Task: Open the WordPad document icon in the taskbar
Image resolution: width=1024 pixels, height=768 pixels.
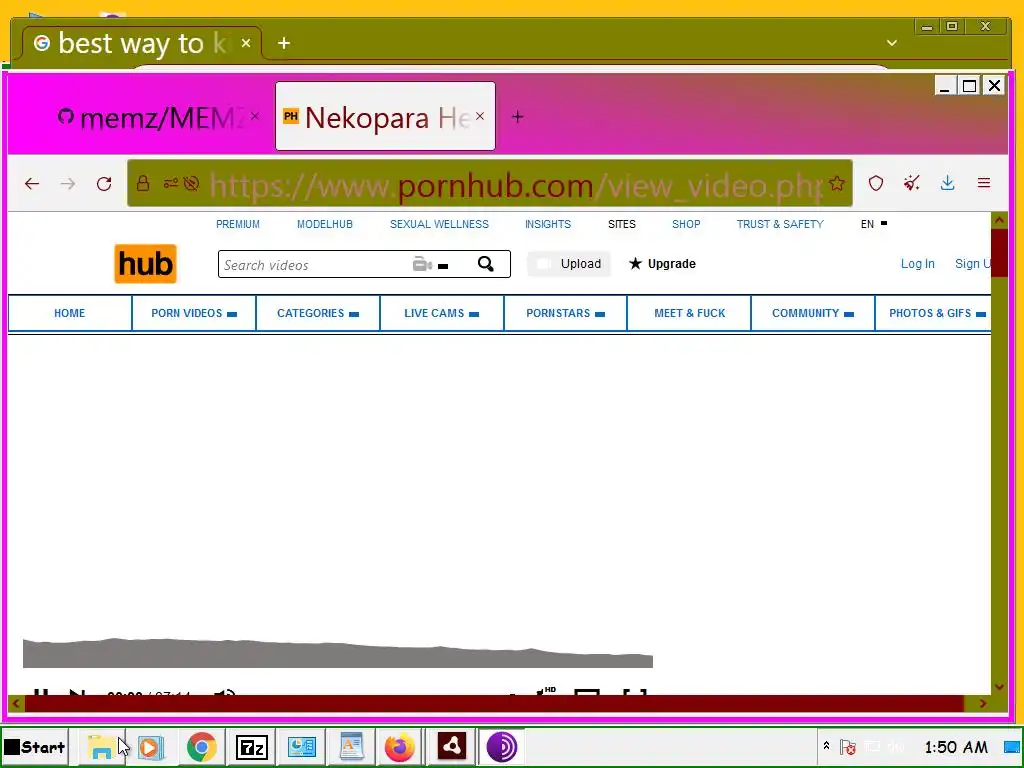Action: (351, 747)
